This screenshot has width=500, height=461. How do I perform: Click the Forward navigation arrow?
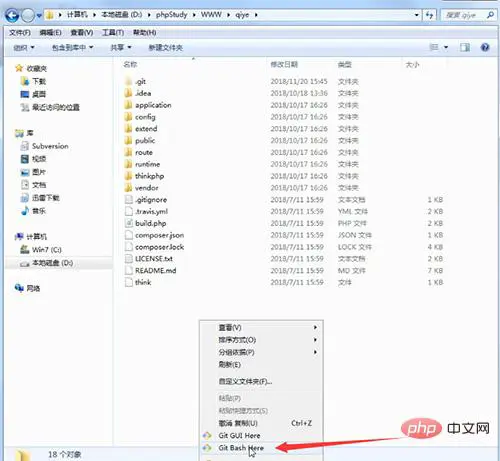[28, 15]
